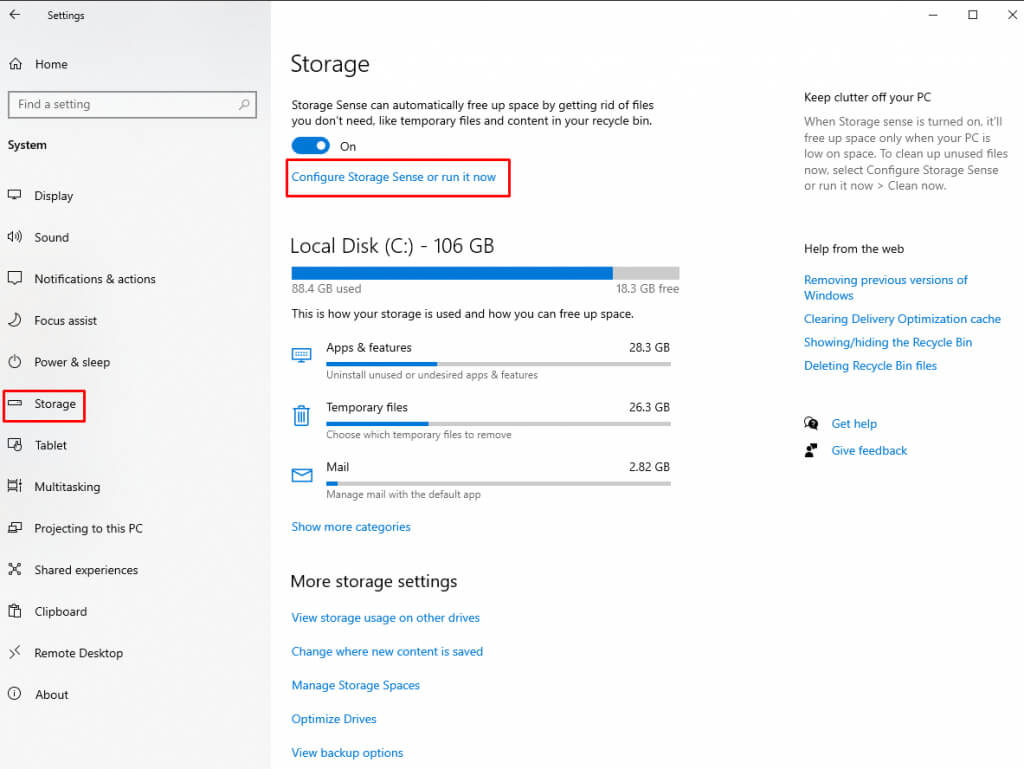Select Remote Desktop in the sidebar

(78, 653)
